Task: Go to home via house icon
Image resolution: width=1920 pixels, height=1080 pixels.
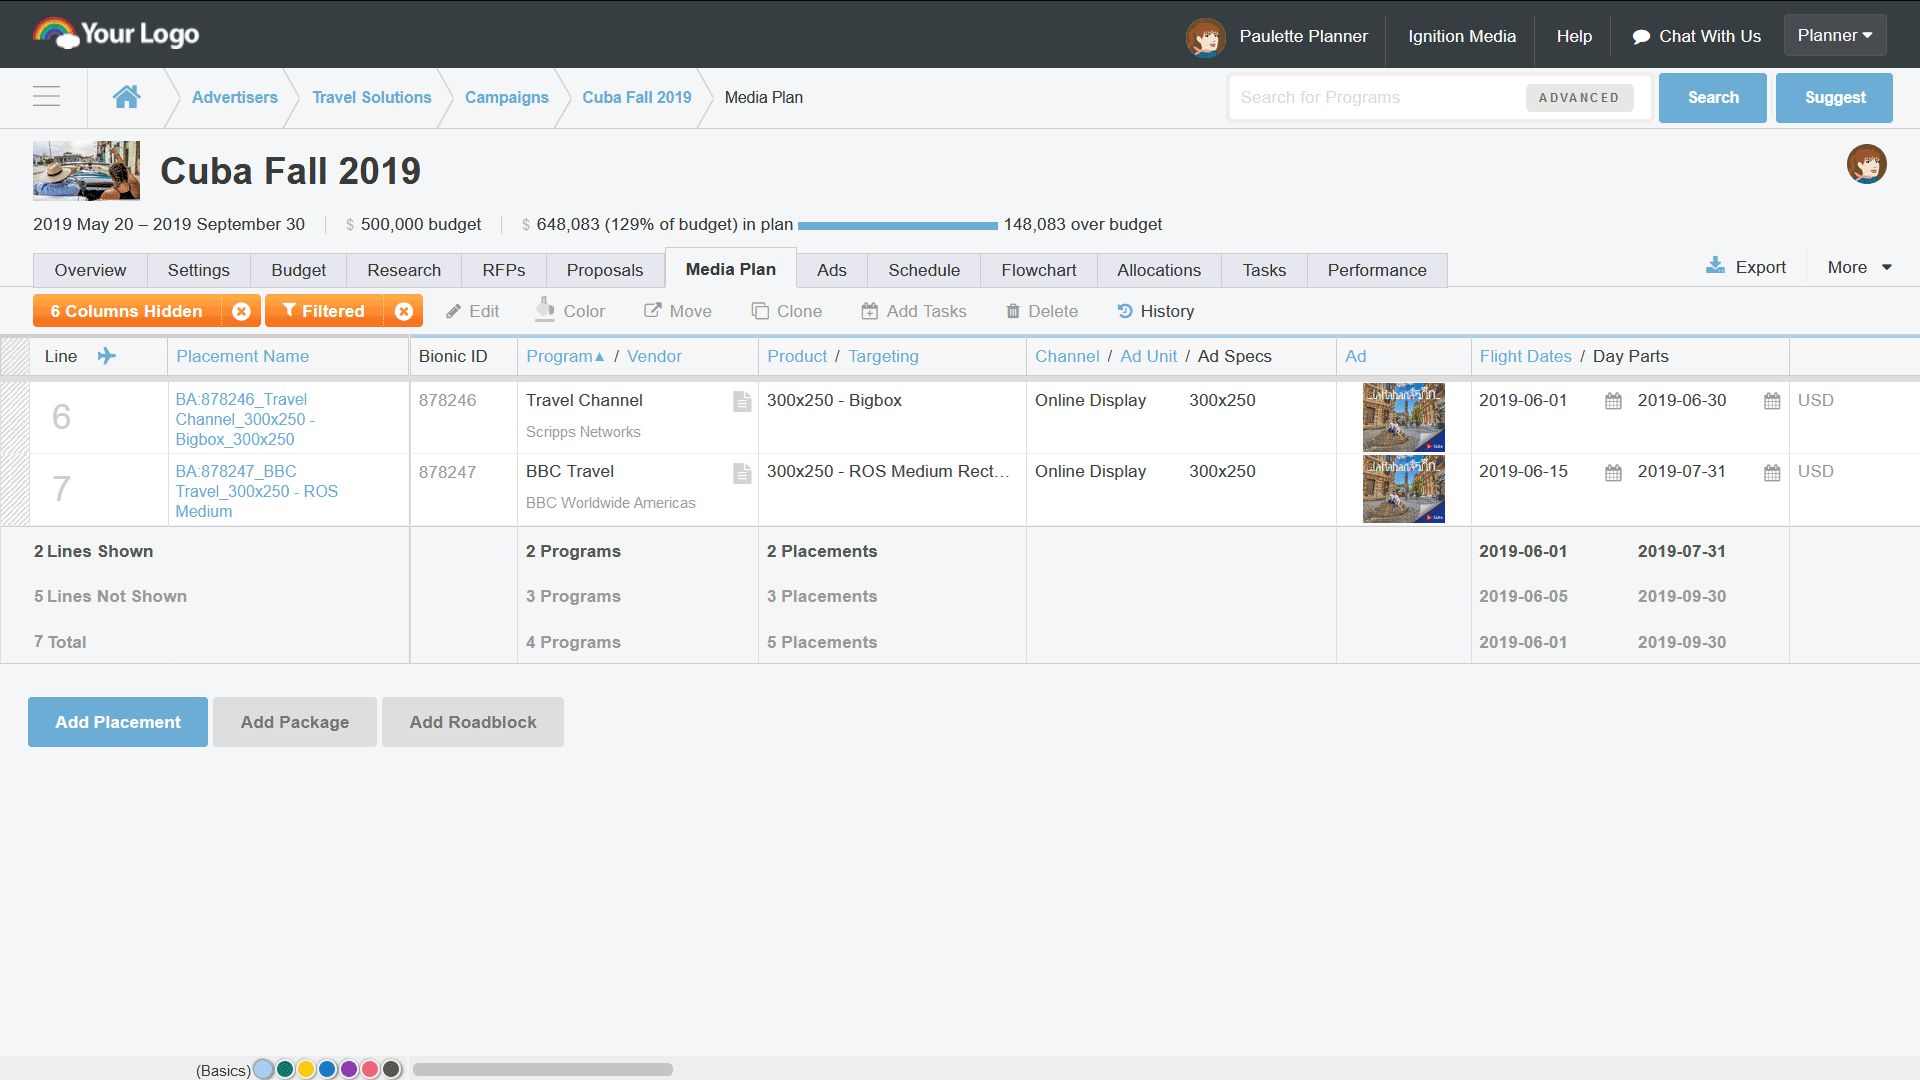Action: [x=126, y=97]
